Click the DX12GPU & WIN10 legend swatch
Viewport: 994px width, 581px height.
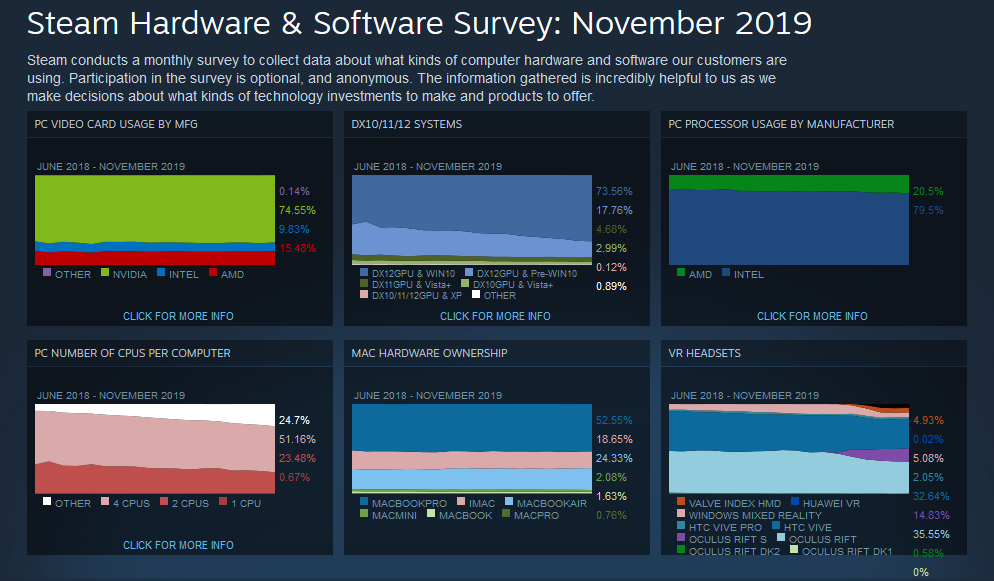tap(364, 272)
